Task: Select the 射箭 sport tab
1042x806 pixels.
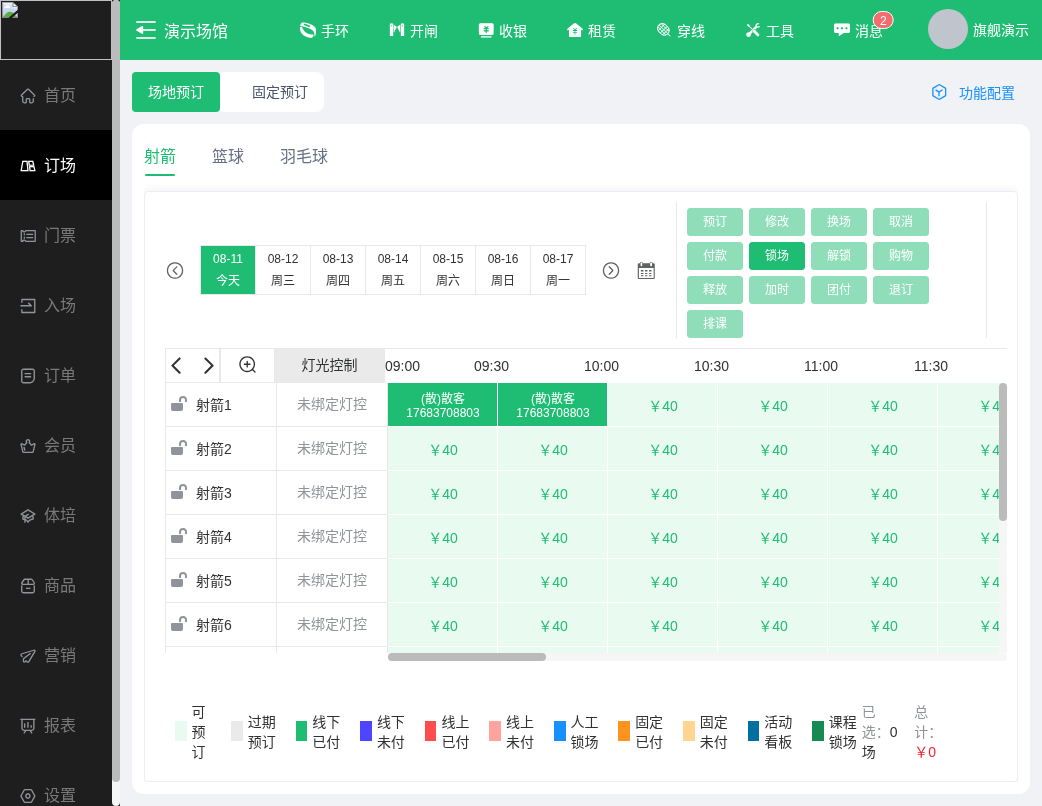Action: point(160,156)
